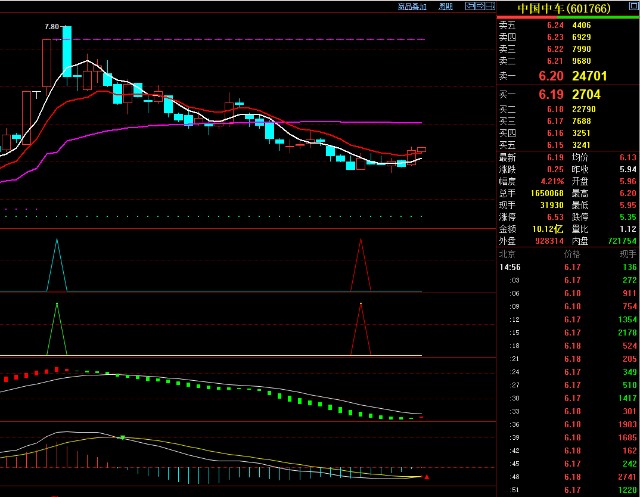Image resolution: width=640 pixels, height=497 pixels.
Task: Click the stock title 中国中车 (601766)
Action: [566, 8]
